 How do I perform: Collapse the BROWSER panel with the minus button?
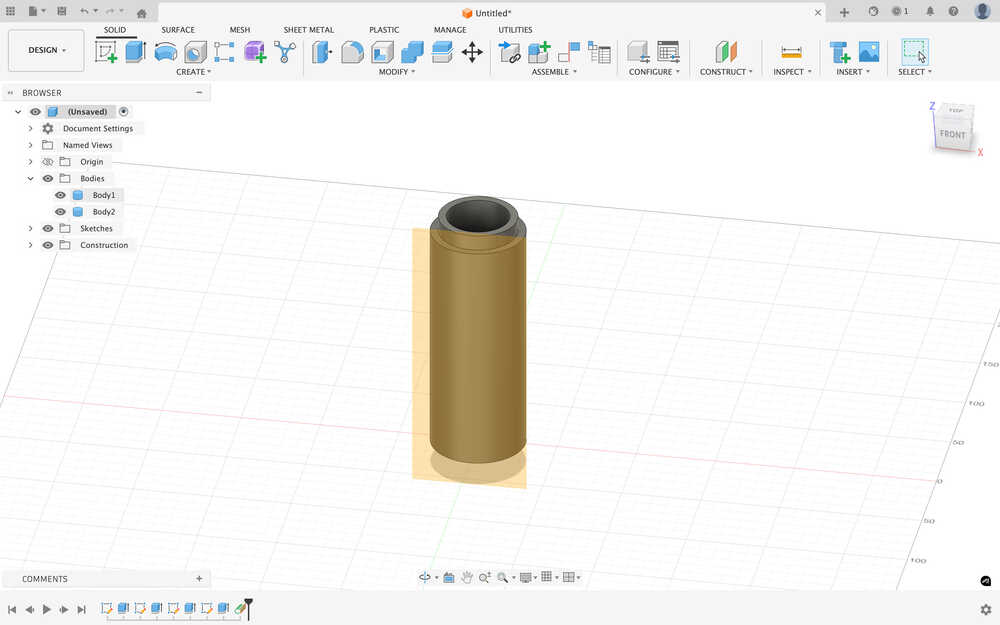199,92
